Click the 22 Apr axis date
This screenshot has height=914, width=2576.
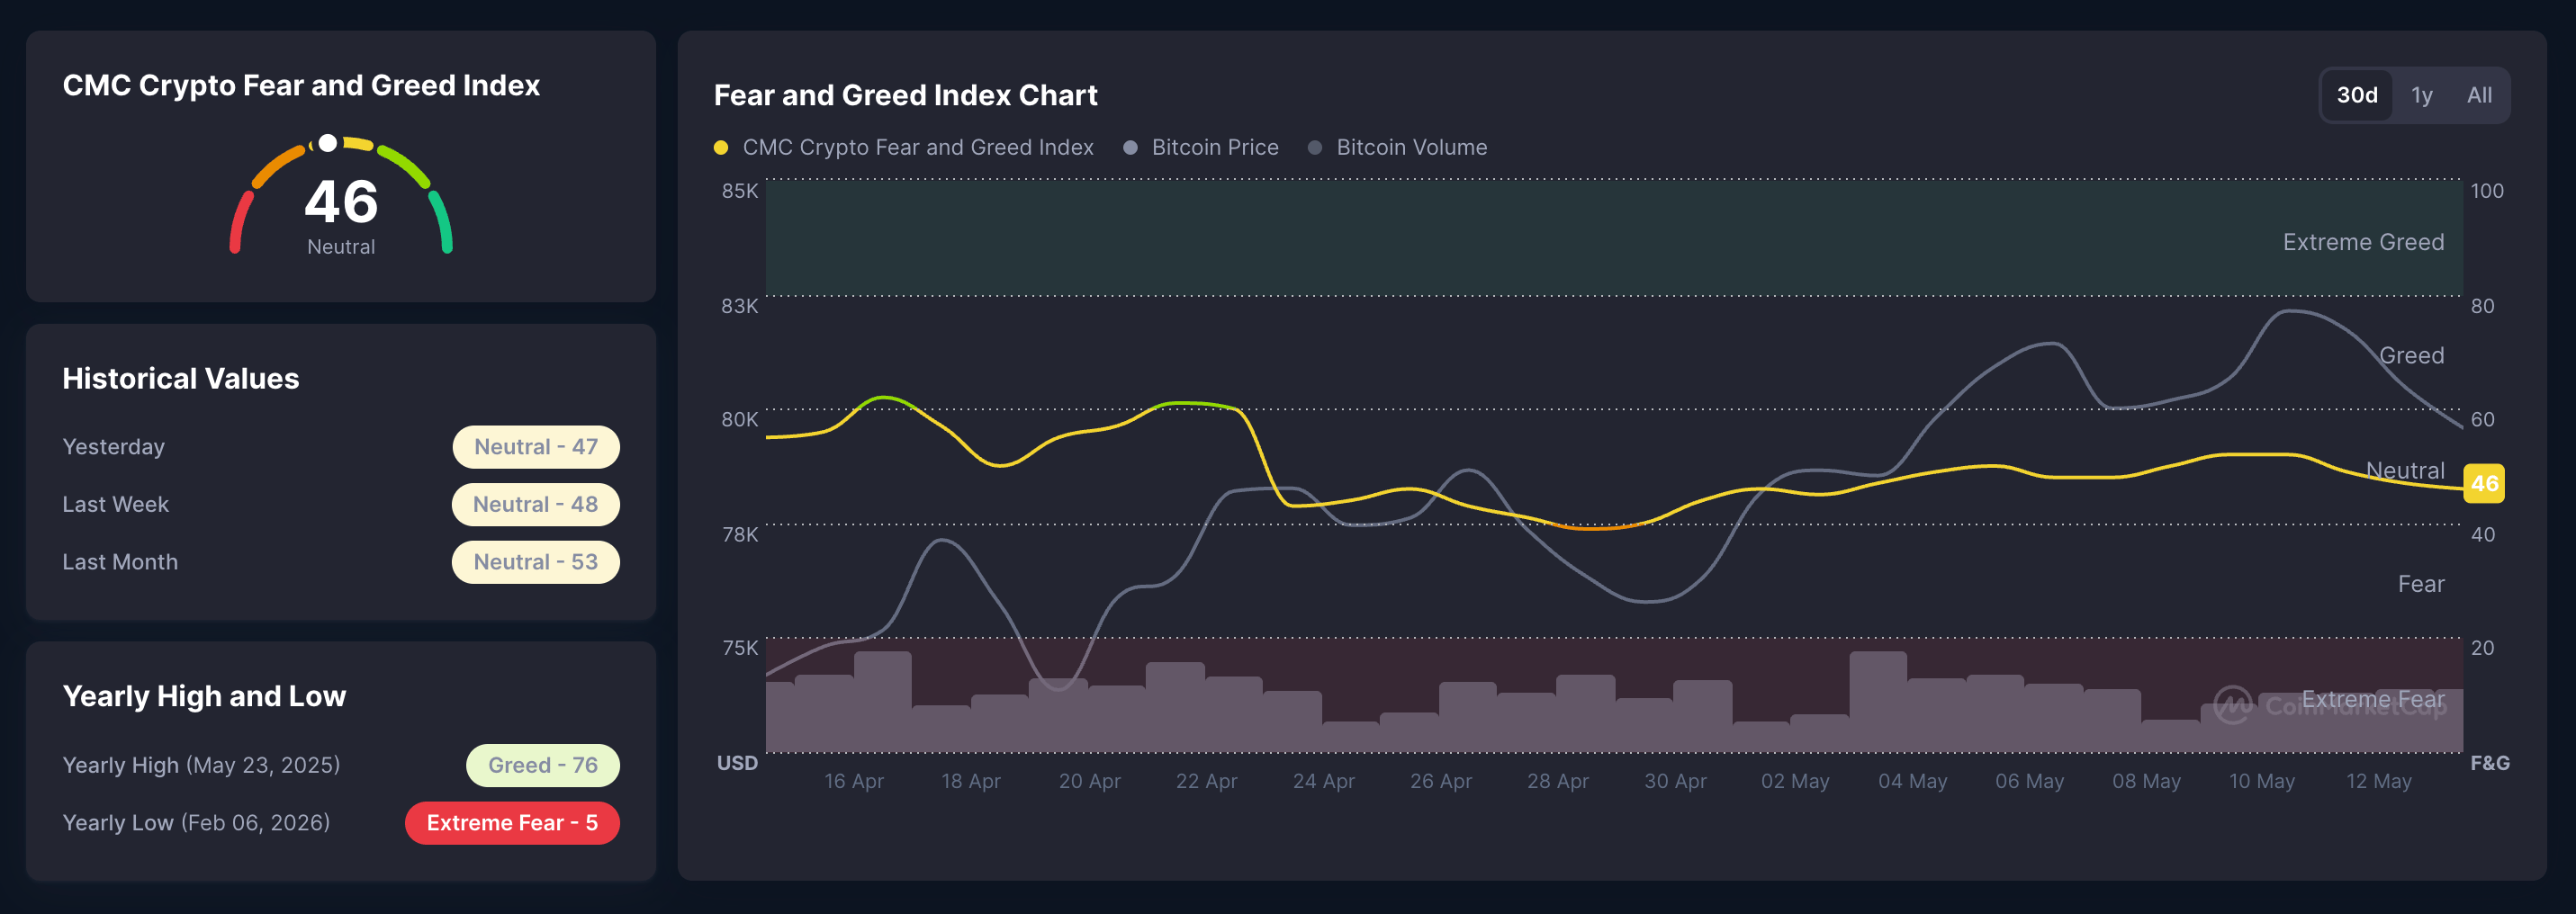[x=1206, y=781]
